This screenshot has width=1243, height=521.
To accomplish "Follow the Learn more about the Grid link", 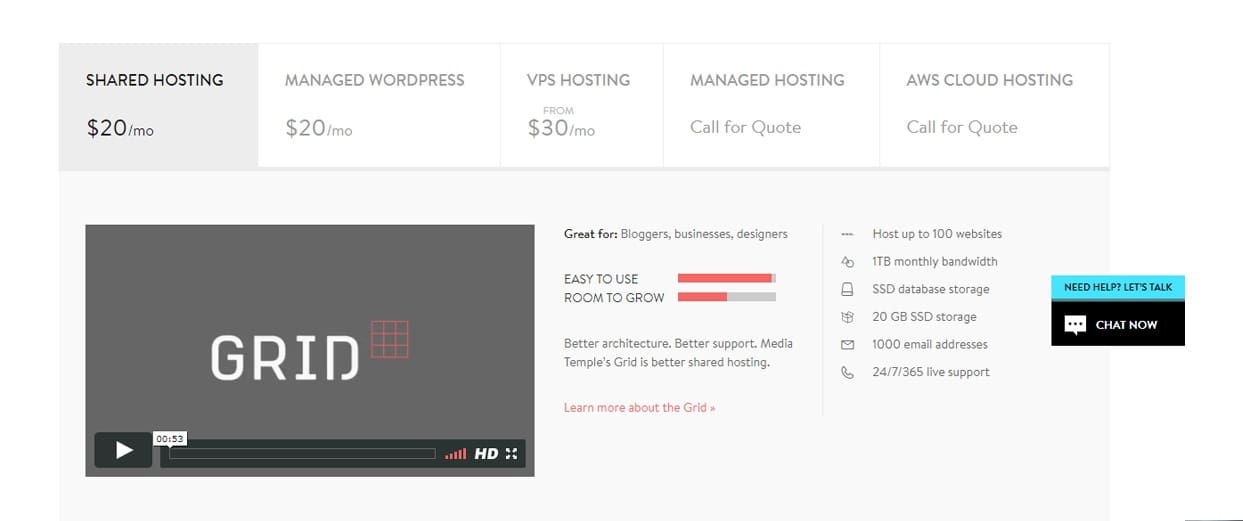I will tap(639, 408).
